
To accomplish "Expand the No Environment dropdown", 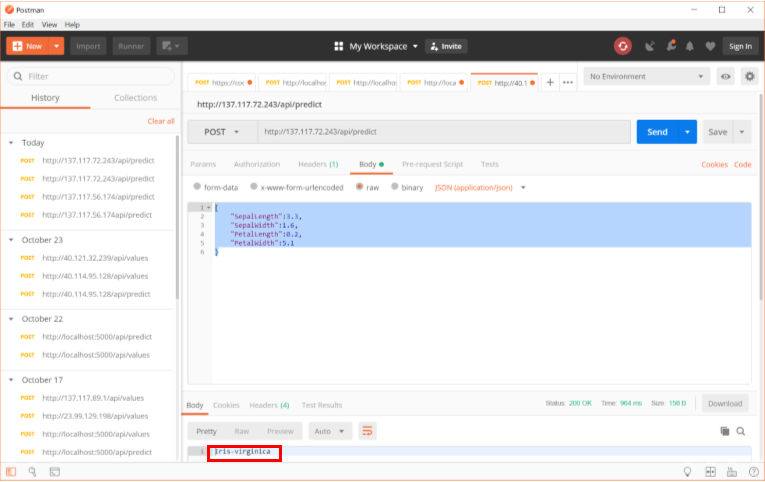I will (x=647, y=76).
